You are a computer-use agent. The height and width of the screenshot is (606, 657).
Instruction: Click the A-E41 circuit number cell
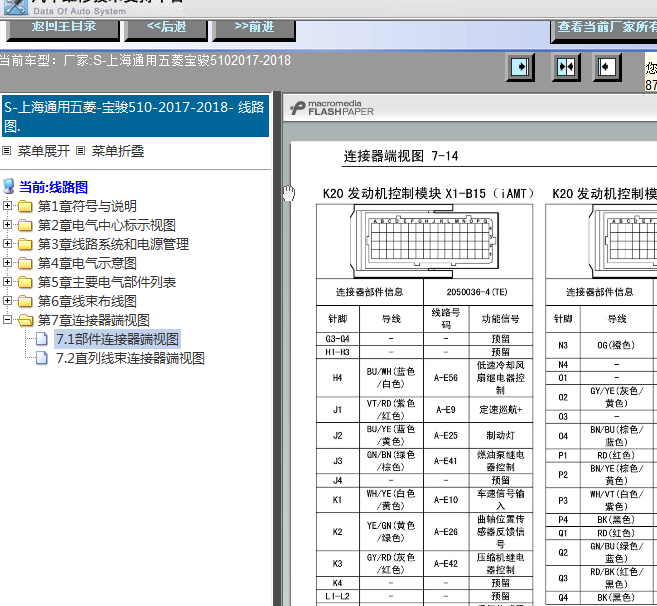pyautogui.click(x=446, y=461)
